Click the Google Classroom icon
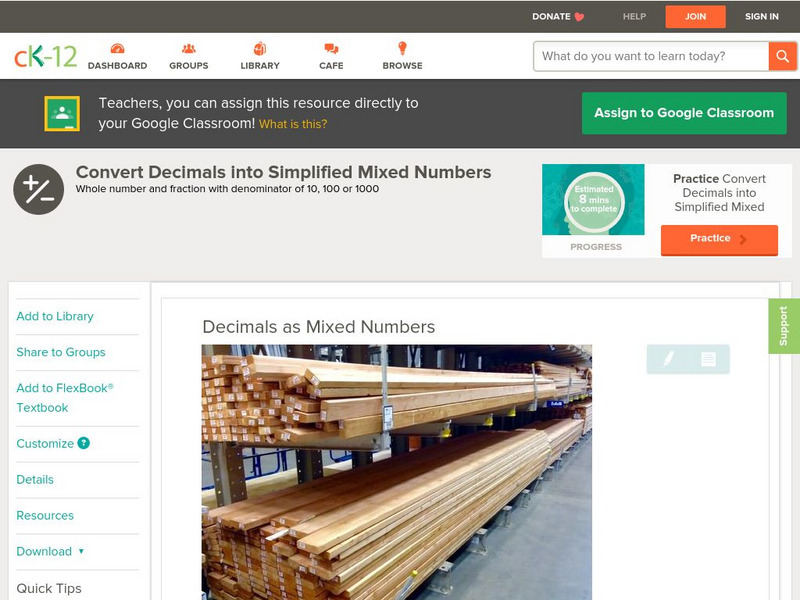Screen dimensions: 800x600 pos(62,113)
